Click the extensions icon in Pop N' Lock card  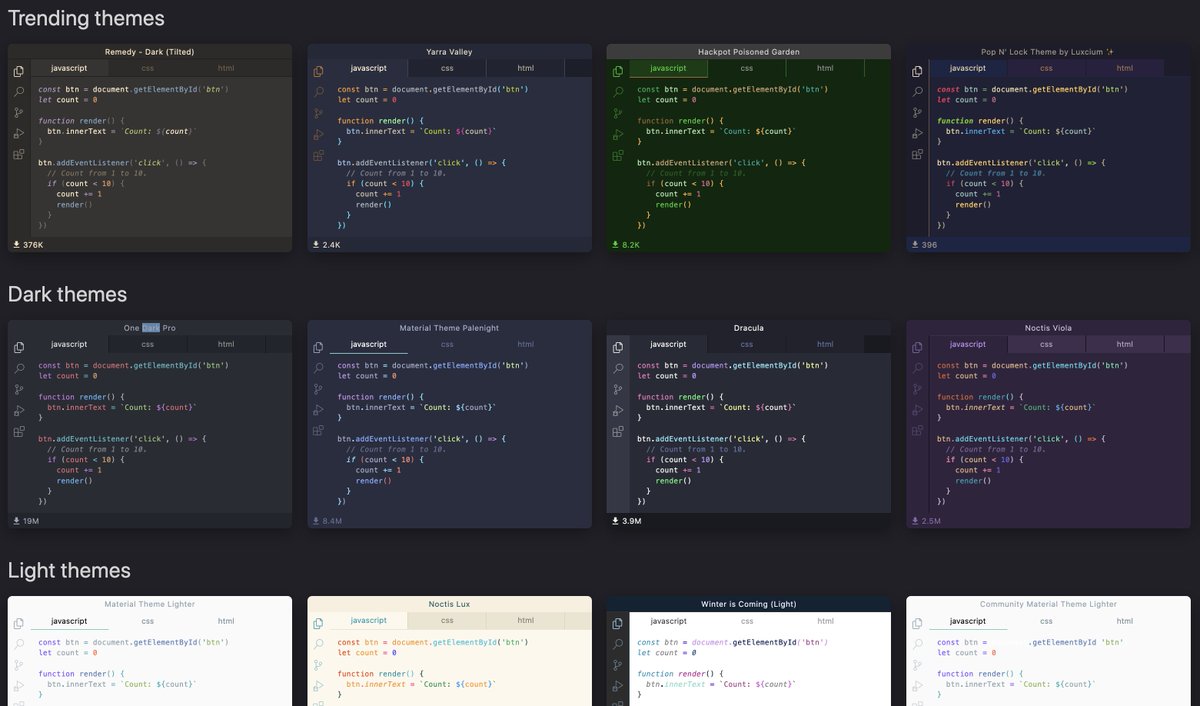click(918, 155)
